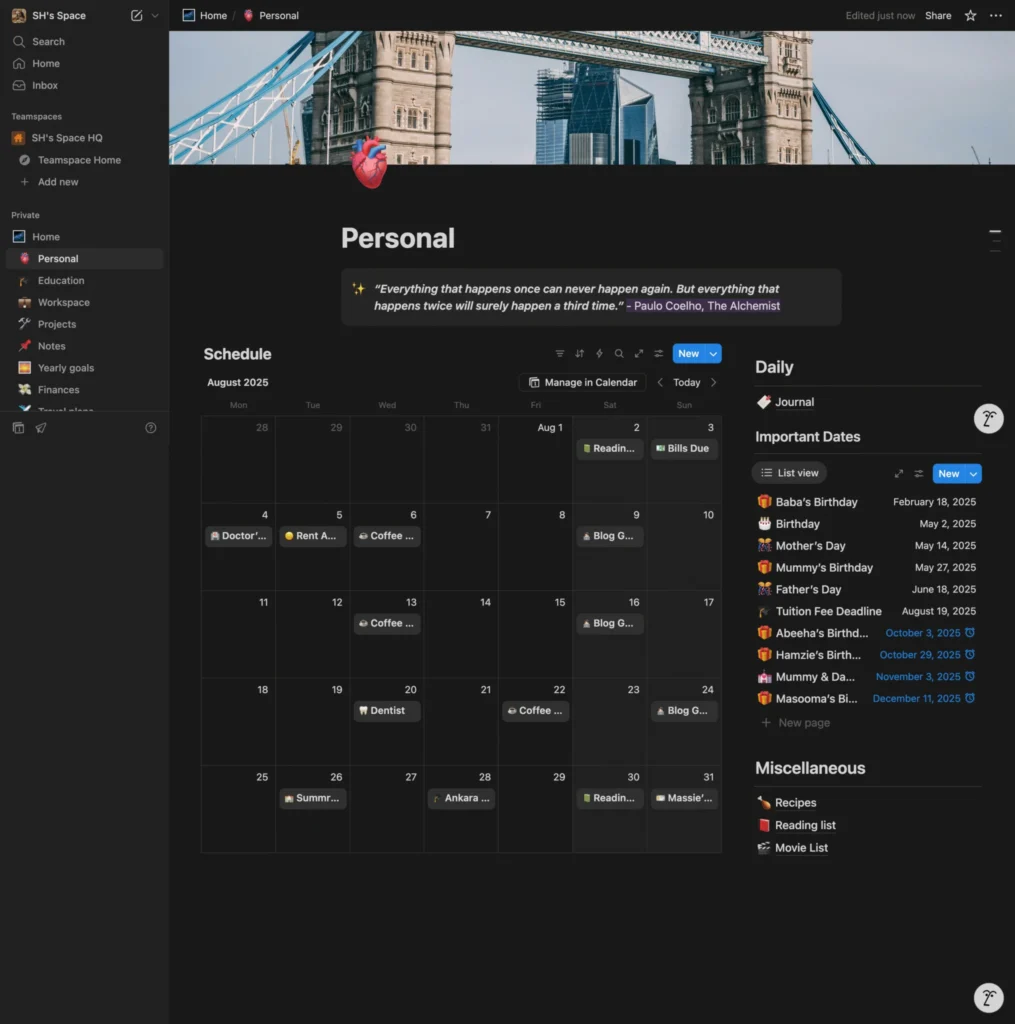Screen dimensions: 1015x1024
Task: Click the Manage in Calendar button
Action: tap(582, 382)
